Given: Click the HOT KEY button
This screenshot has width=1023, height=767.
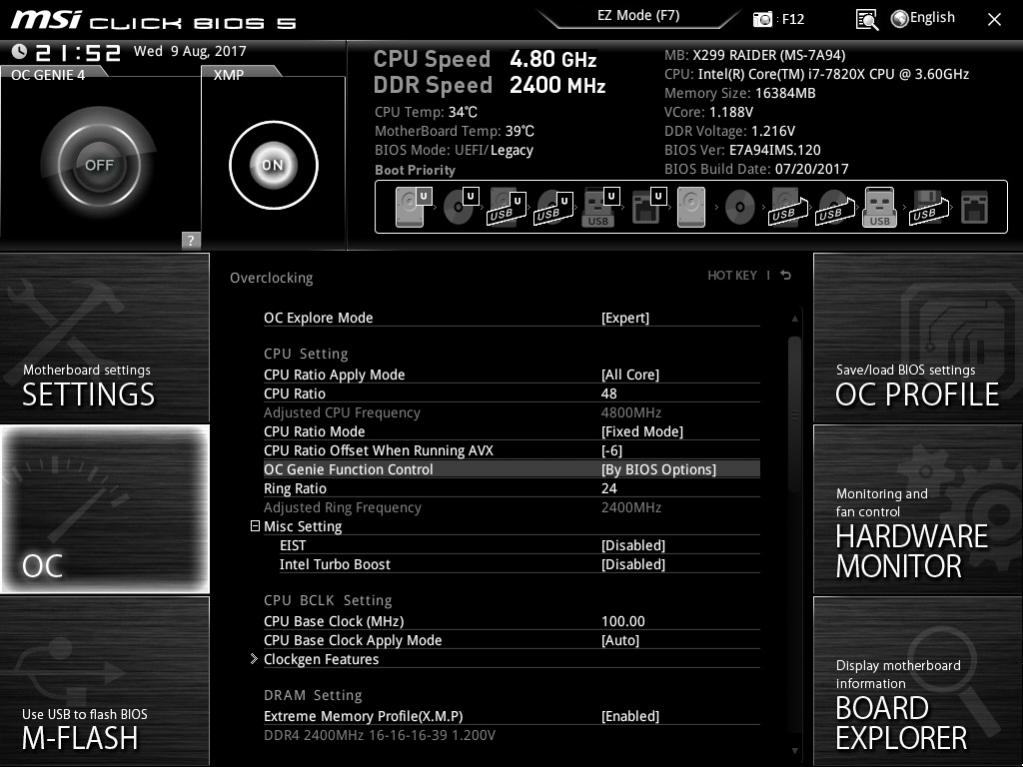Looking at the screenshot, I should (732, 275).
